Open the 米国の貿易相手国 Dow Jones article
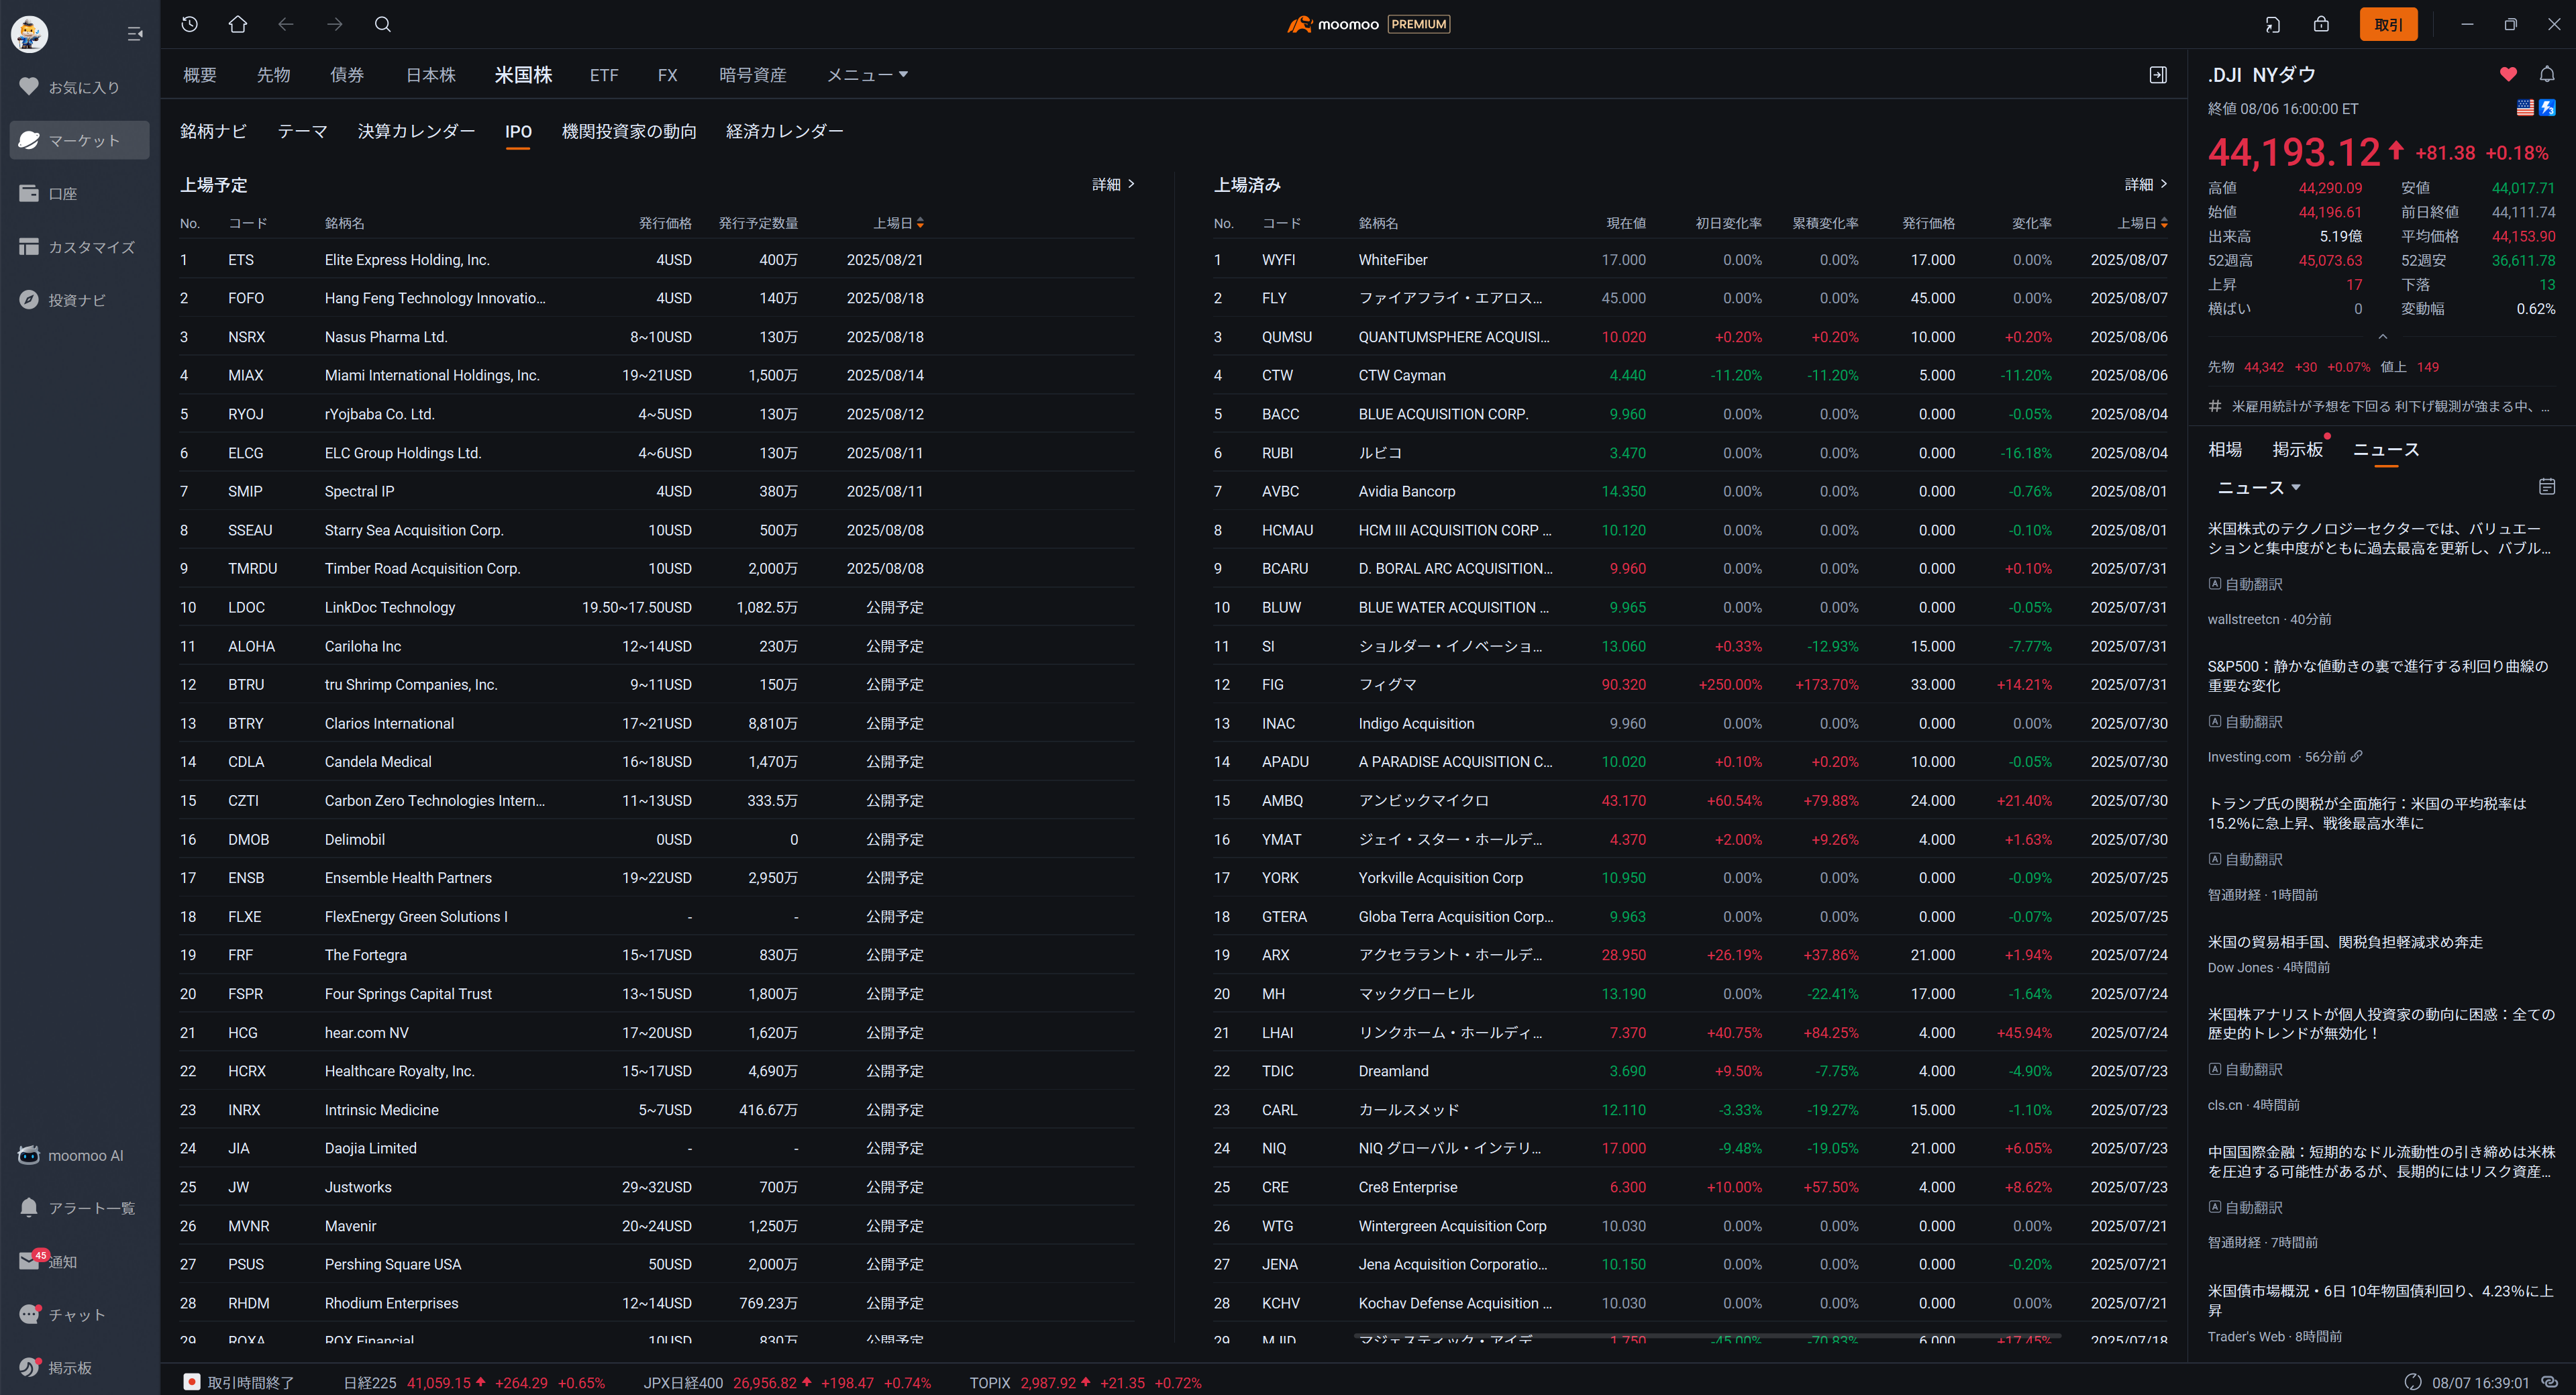 tap(2345, 942)
